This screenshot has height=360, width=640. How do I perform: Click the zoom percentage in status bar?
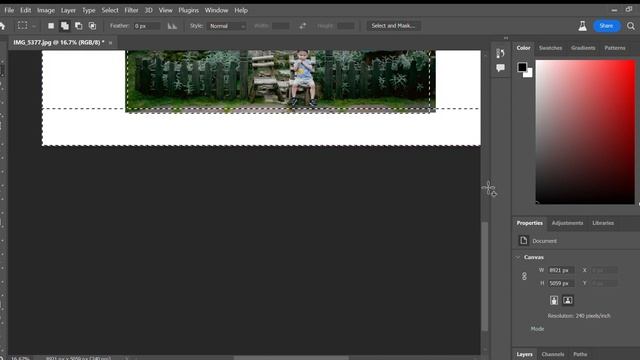click(20, 358)
